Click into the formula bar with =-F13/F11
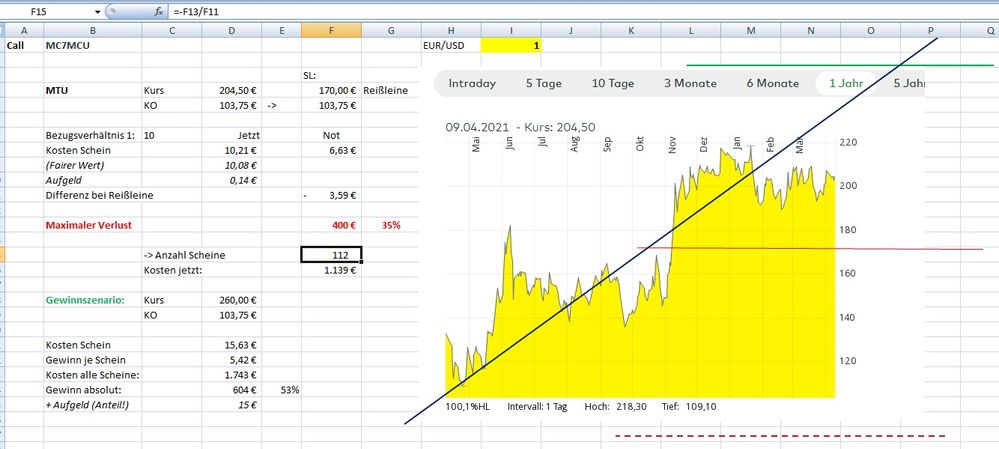This screenshot has height=449, width=999. [x=500, y=11]
